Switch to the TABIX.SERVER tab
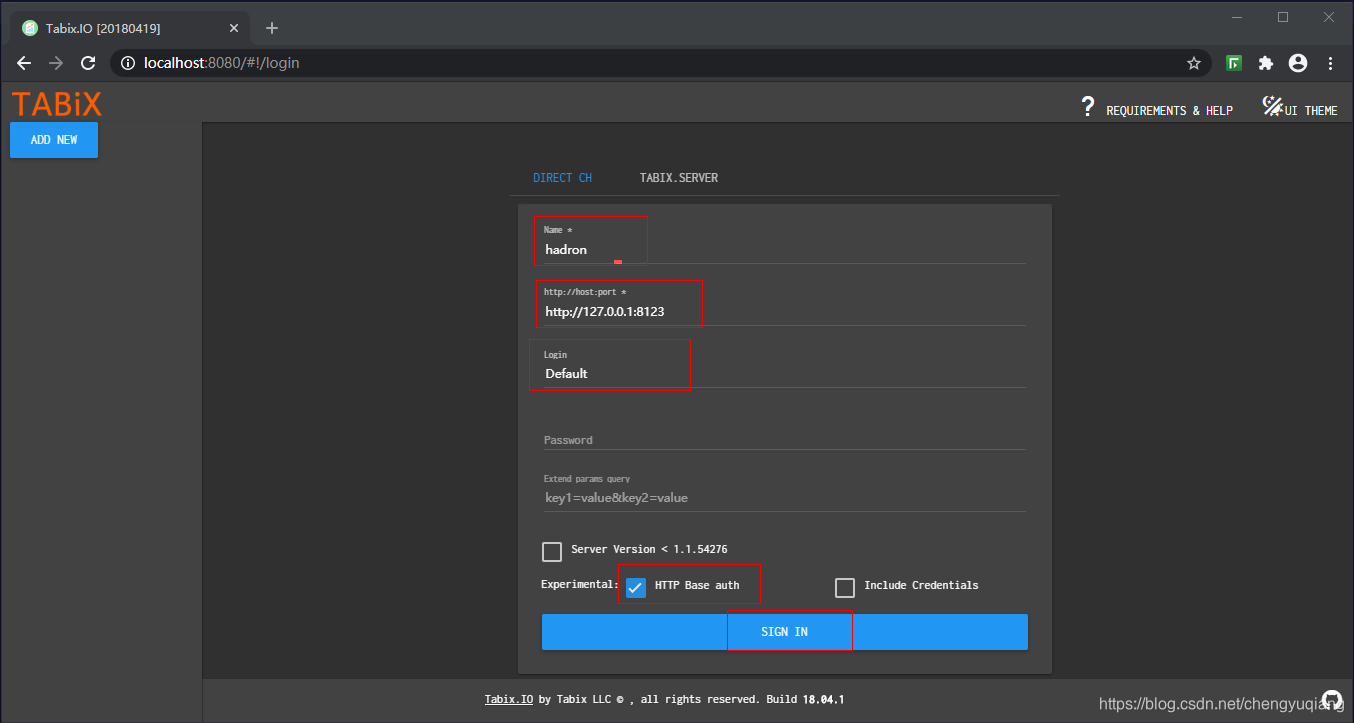Image resolution: width=1354 pixels, height=723 pixels. coord(679,178)
